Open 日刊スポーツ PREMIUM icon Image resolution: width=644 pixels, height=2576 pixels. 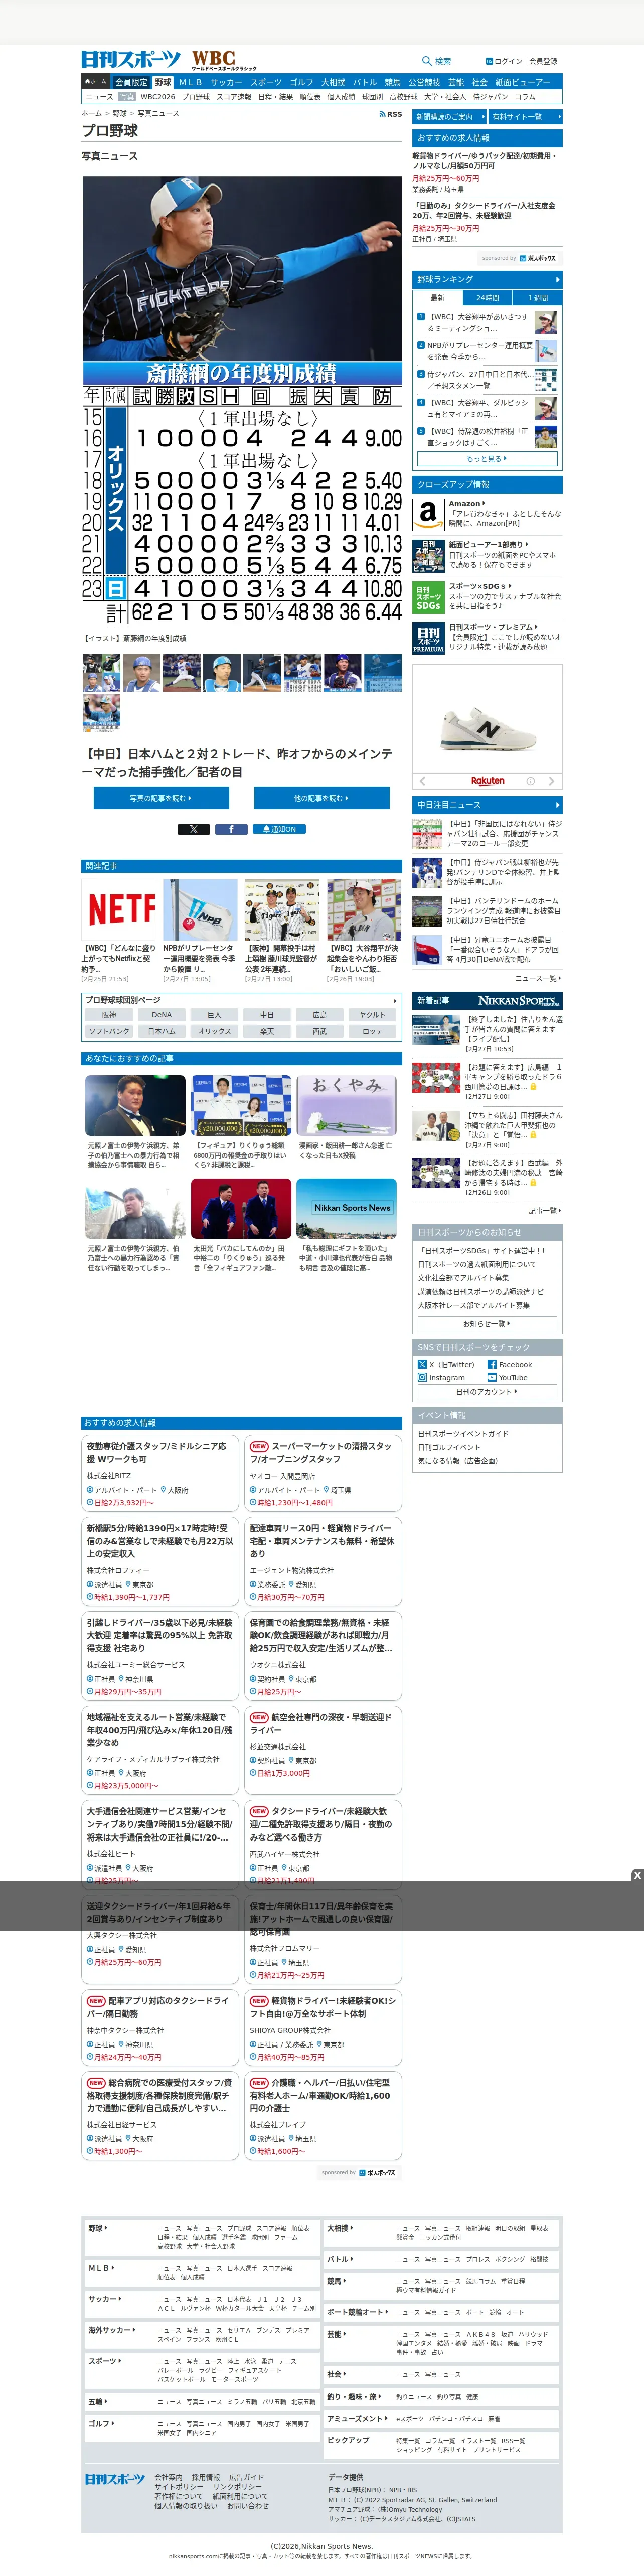[x=428, y=638]
